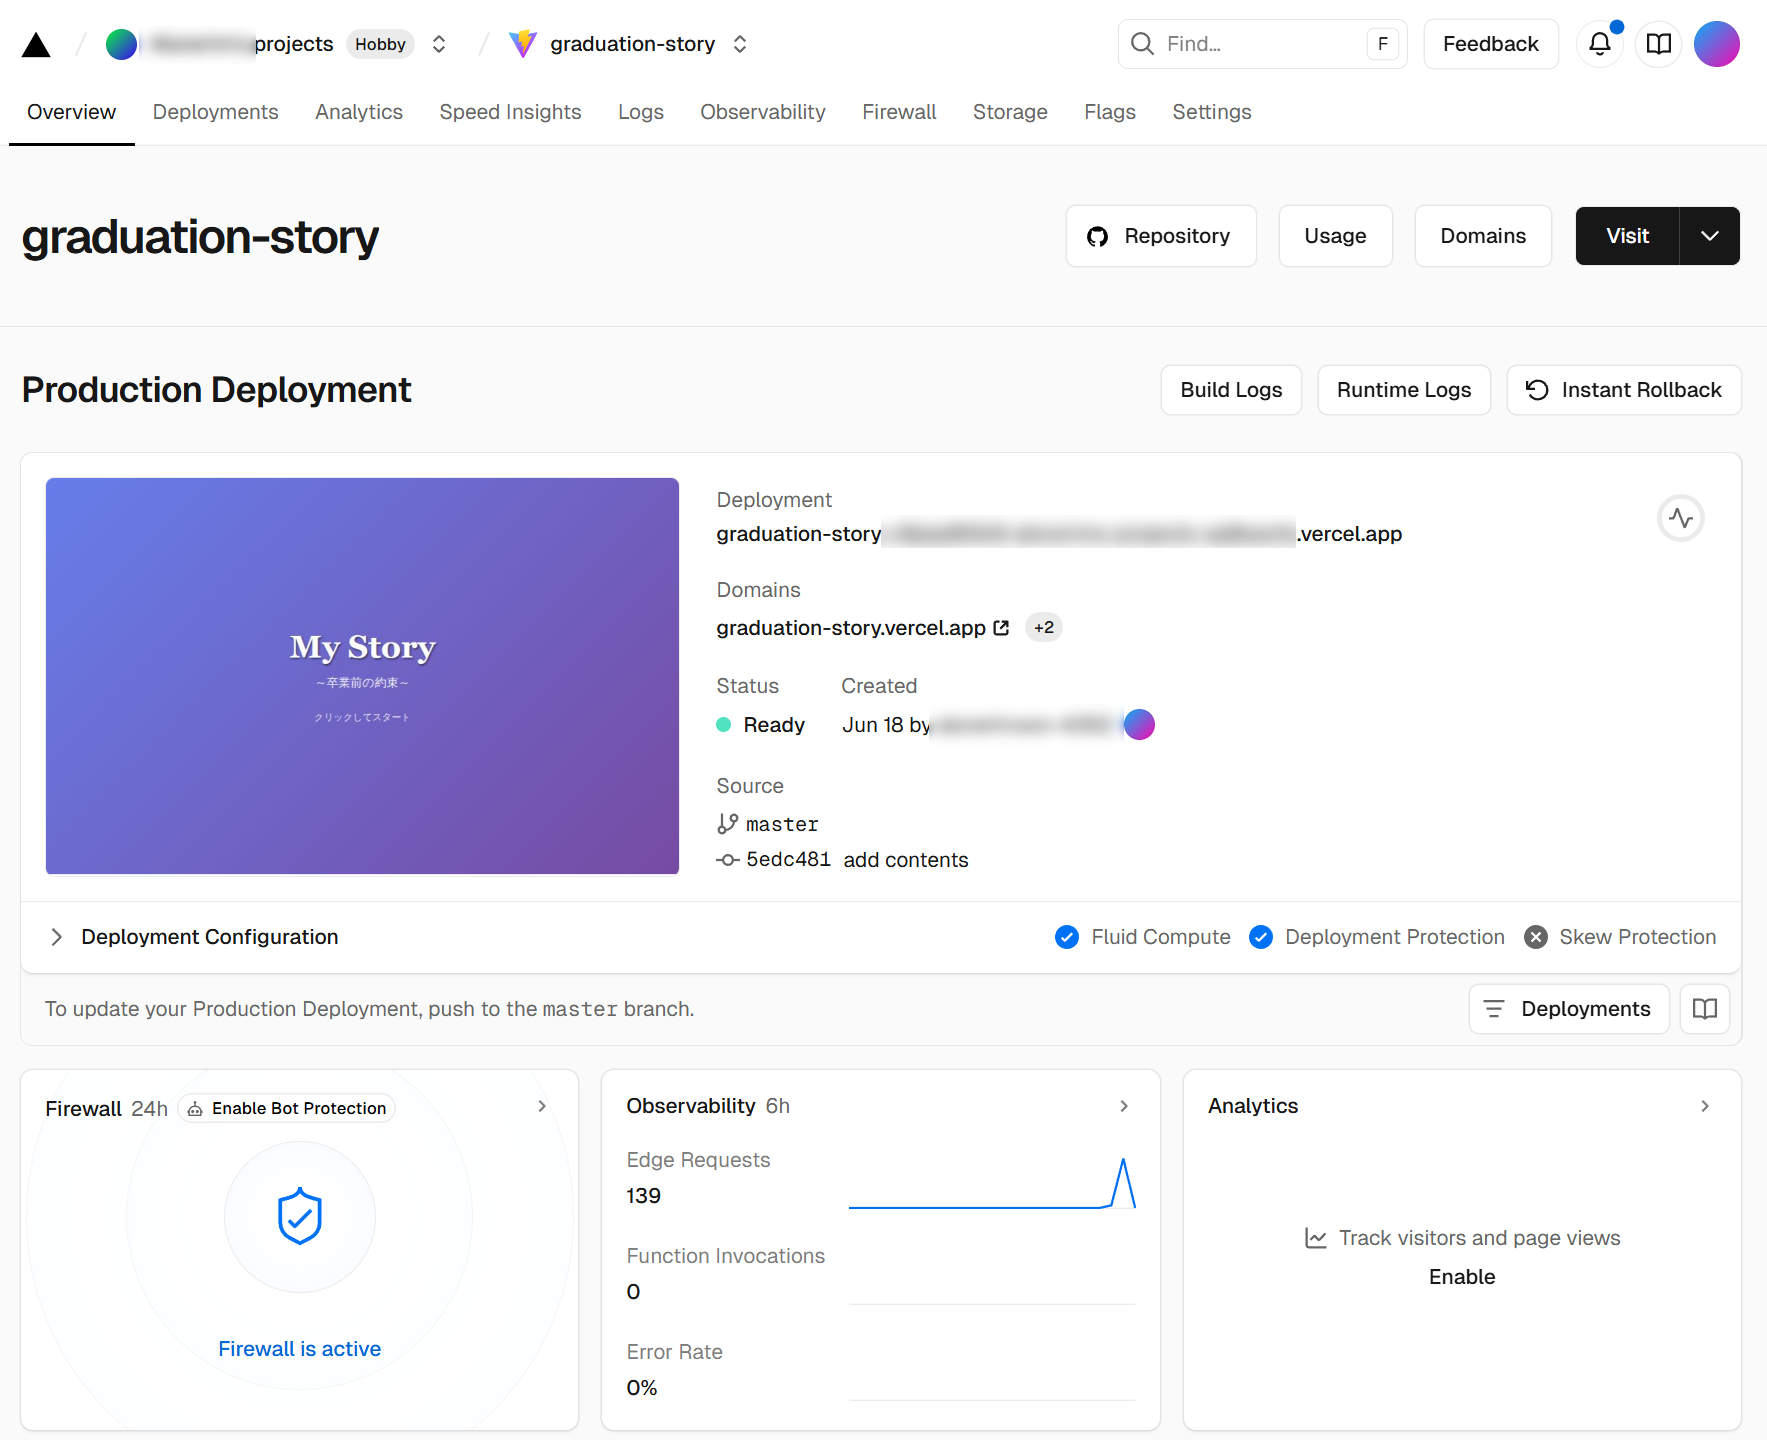Click the Deployment Protection check indicator
Image resolution: width=1767 pixels, height=1440 pixels.
(1261, 937)
